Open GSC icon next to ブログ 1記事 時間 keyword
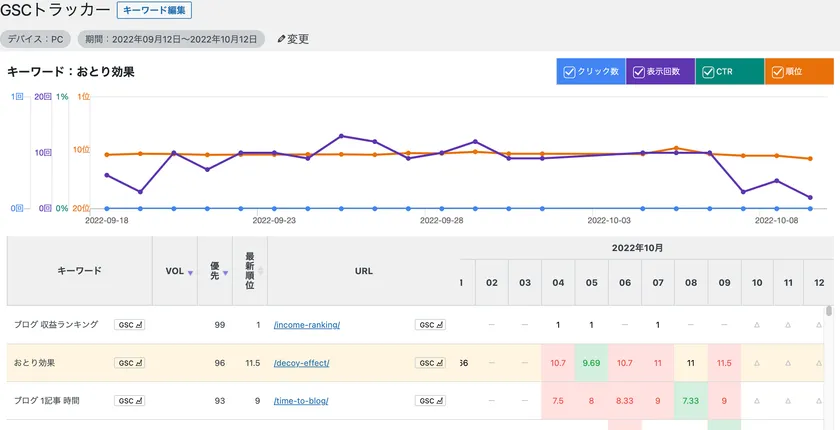The image size is (840, 430). [130, 401]
